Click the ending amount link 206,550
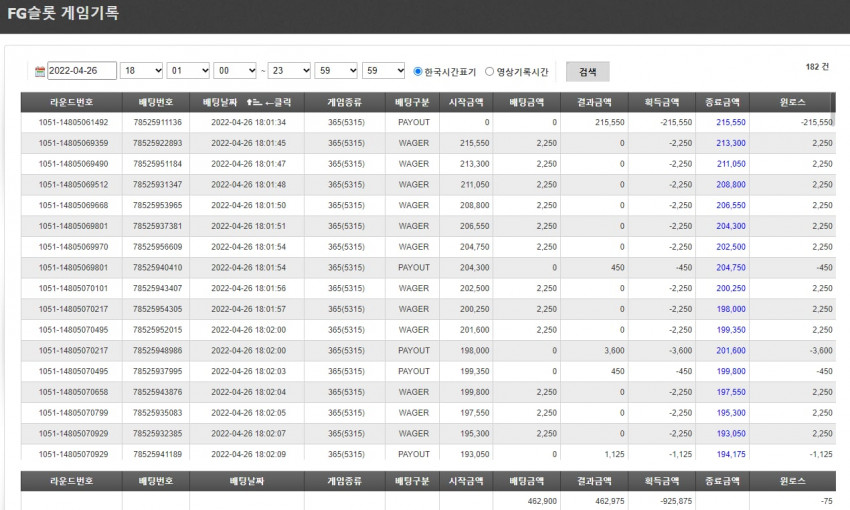This screenshot has height=510, width=850. tap(731, 205)
